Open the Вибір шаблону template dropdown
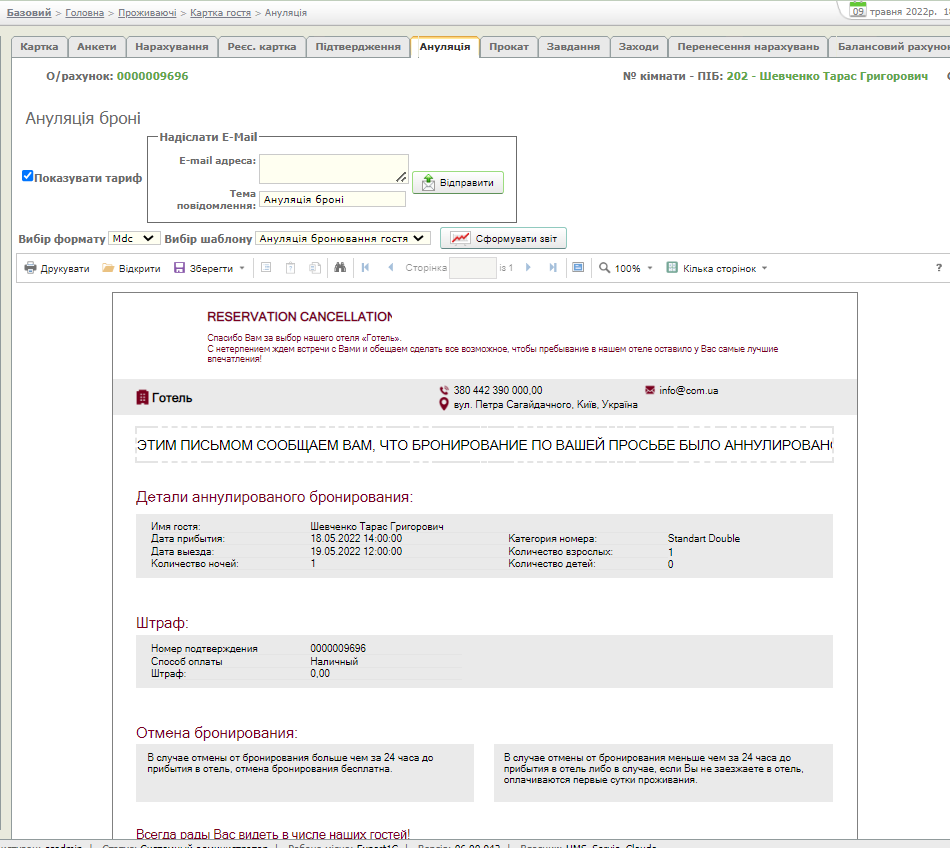The image size is (950, 848). [x=343, y=238]
